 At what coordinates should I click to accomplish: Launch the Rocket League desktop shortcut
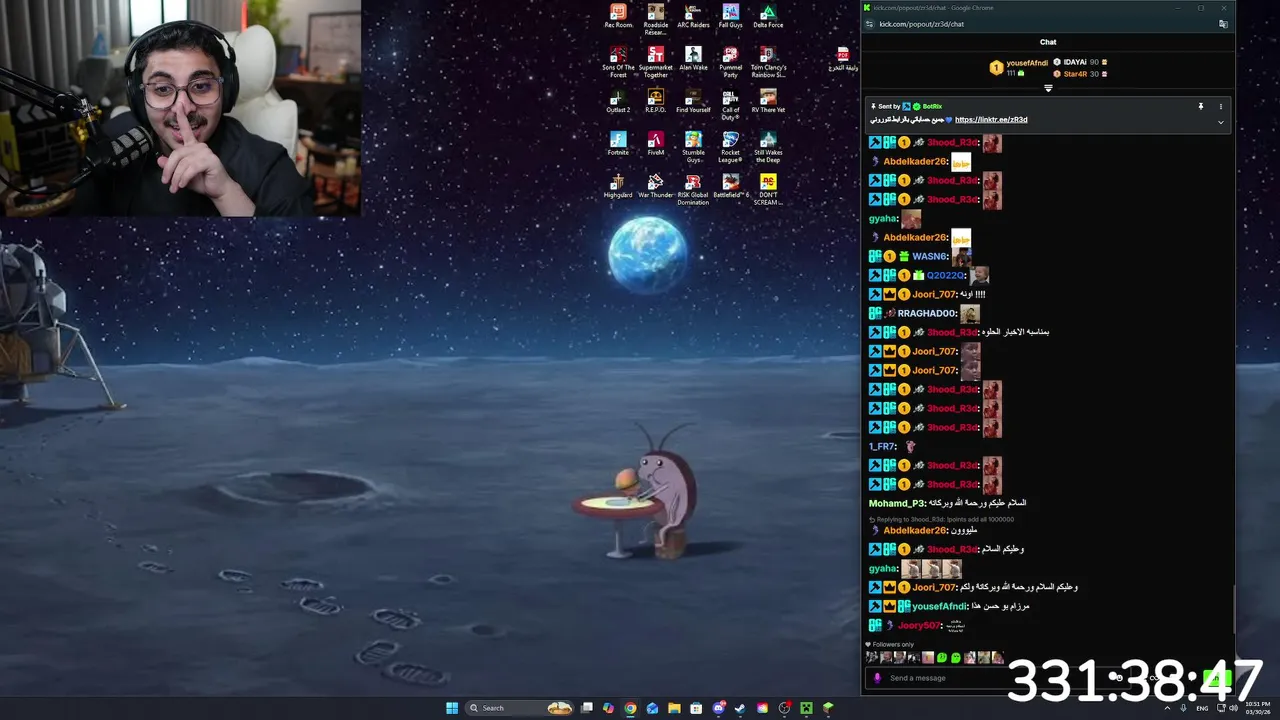(731, 147)
